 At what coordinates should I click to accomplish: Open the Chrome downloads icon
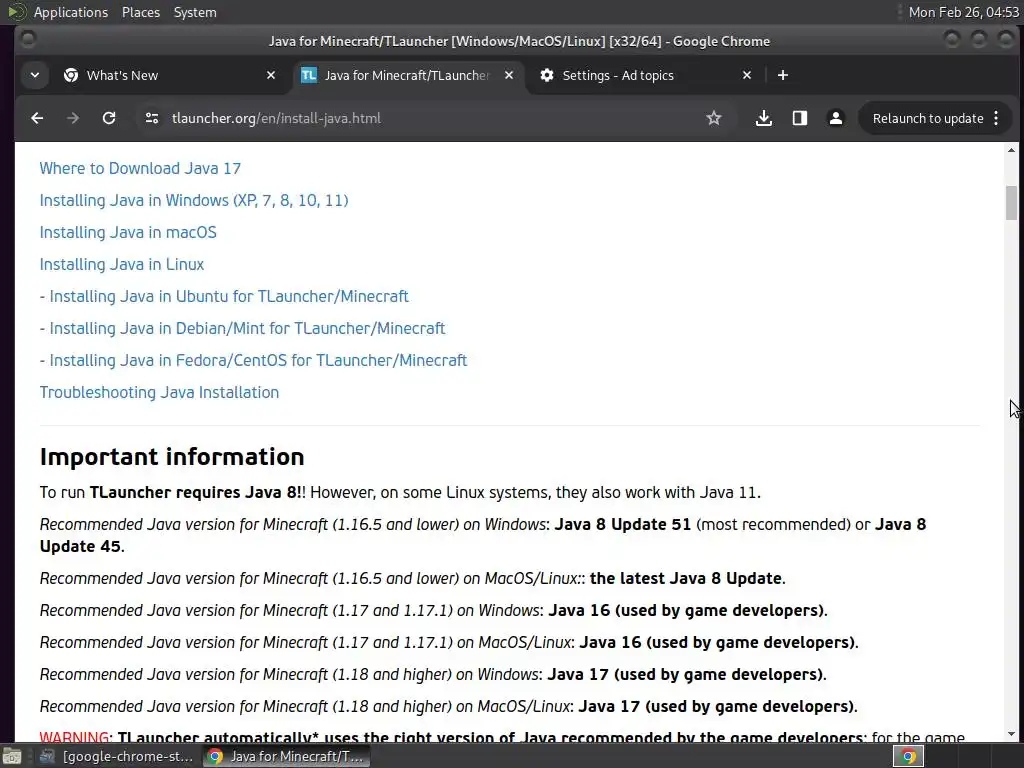point(763,118)
